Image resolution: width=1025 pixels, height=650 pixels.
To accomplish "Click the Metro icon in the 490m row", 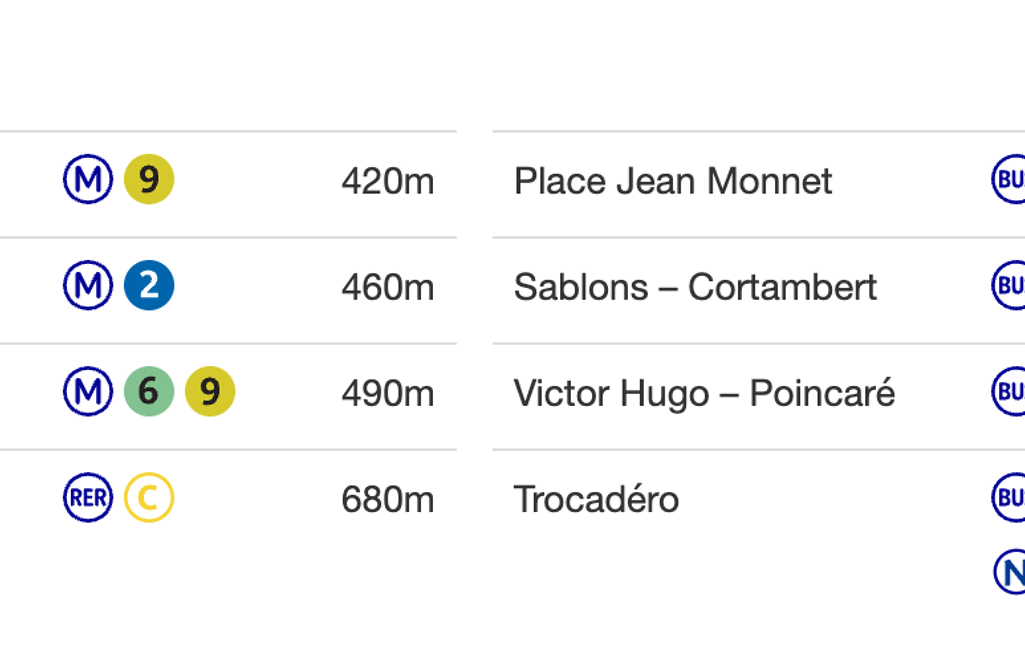I will click(88, 392).
